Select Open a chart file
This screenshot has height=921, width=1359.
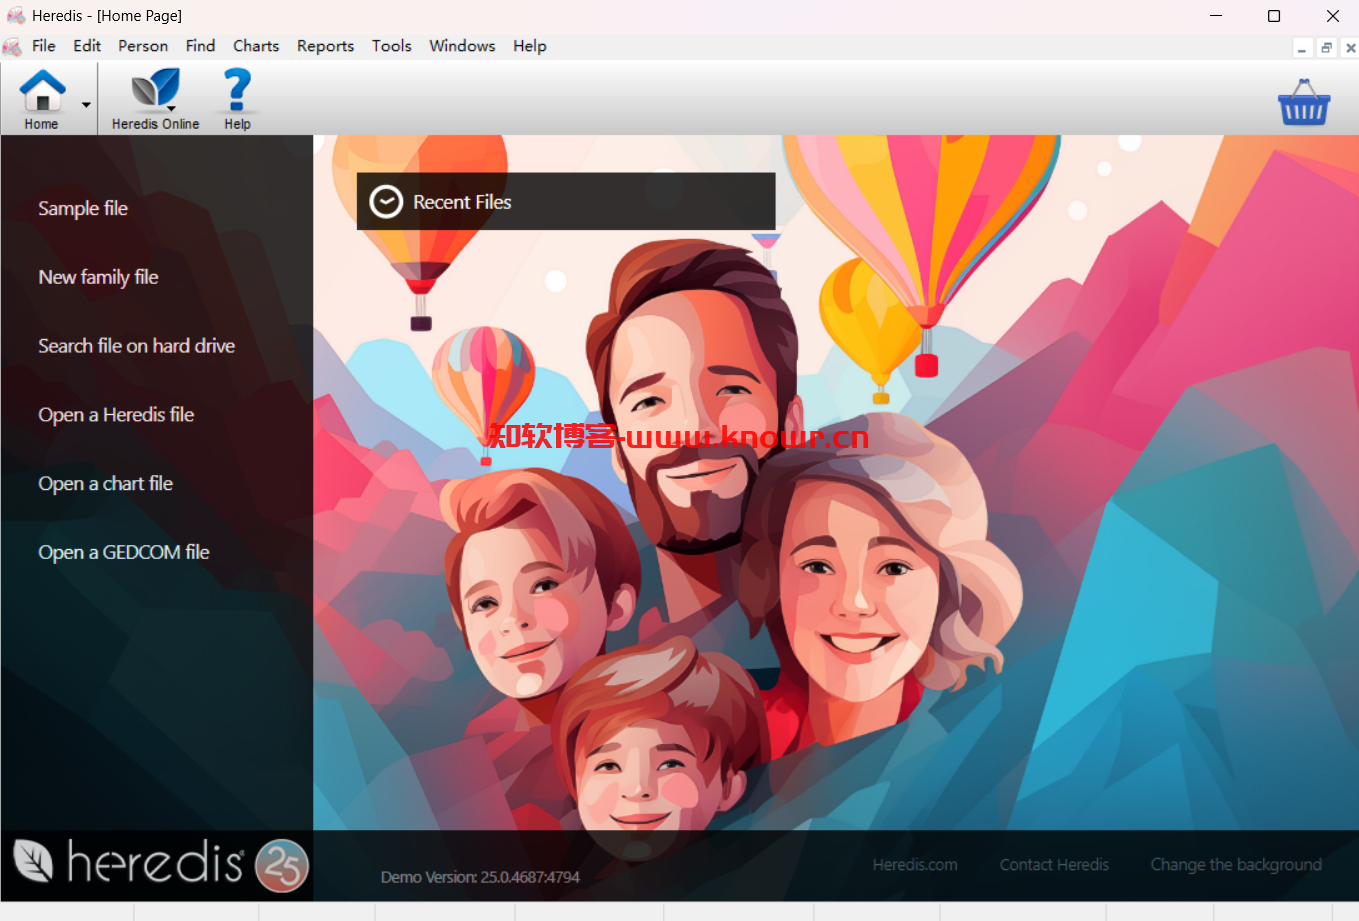pos(105,484)
